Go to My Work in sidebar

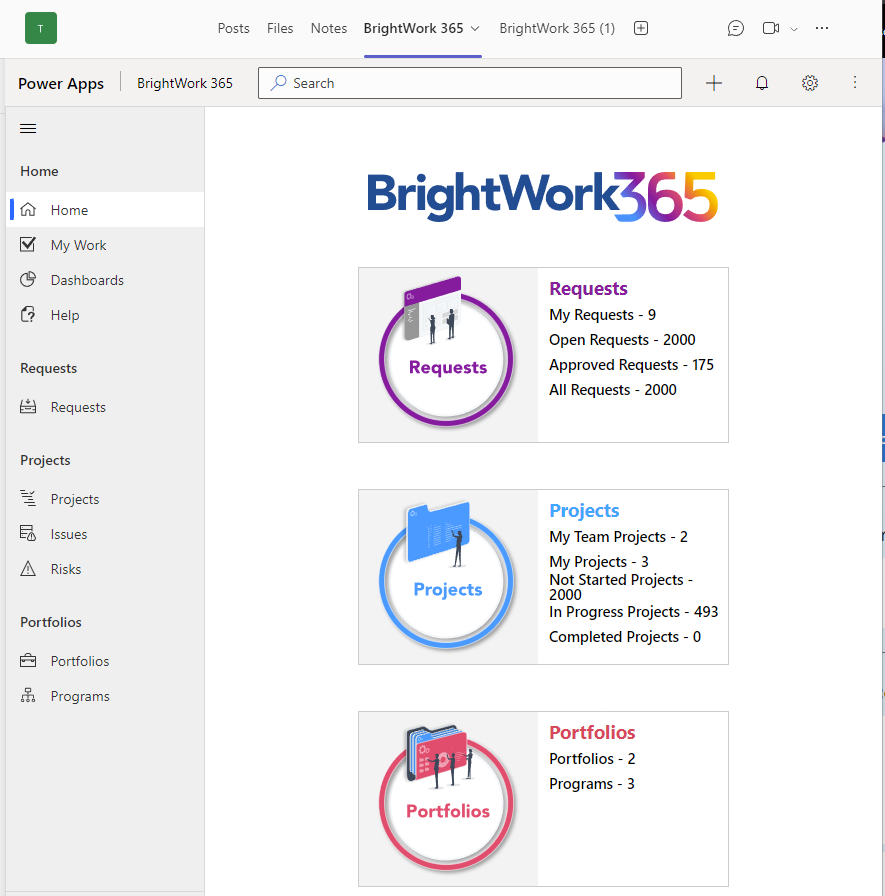[78, 245]
